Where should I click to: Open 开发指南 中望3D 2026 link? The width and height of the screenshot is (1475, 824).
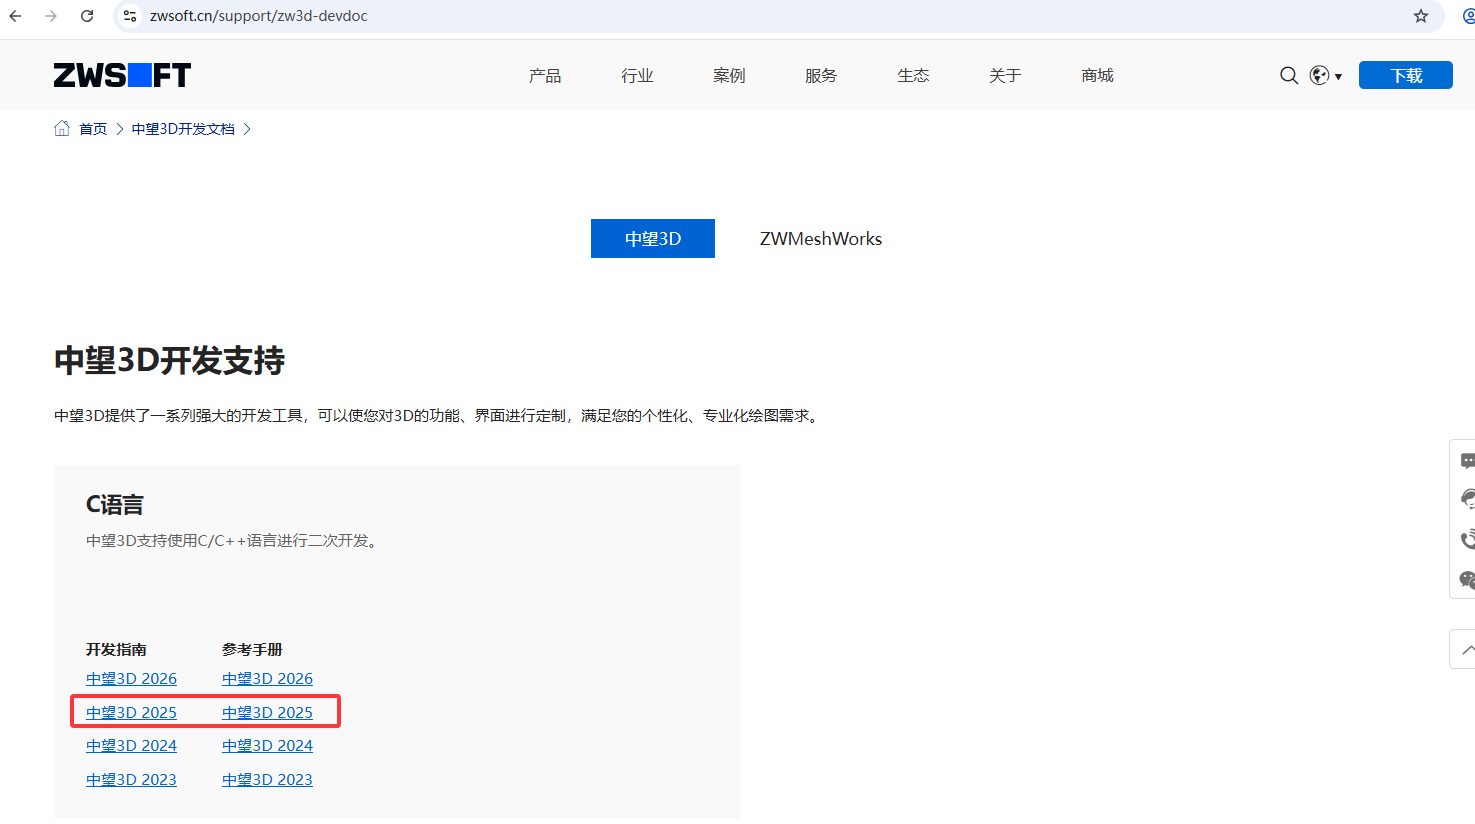(x=131, y=679)
